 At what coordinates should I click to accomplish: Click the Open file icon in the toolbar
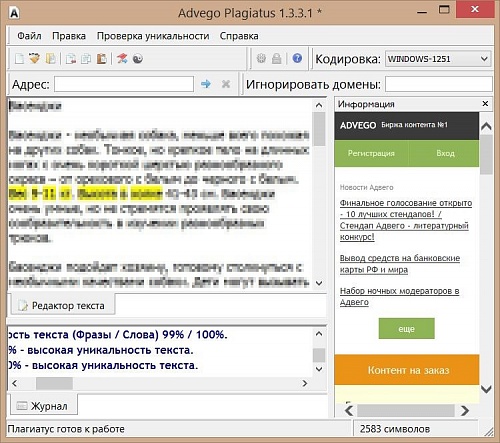(x=34, y=59)
